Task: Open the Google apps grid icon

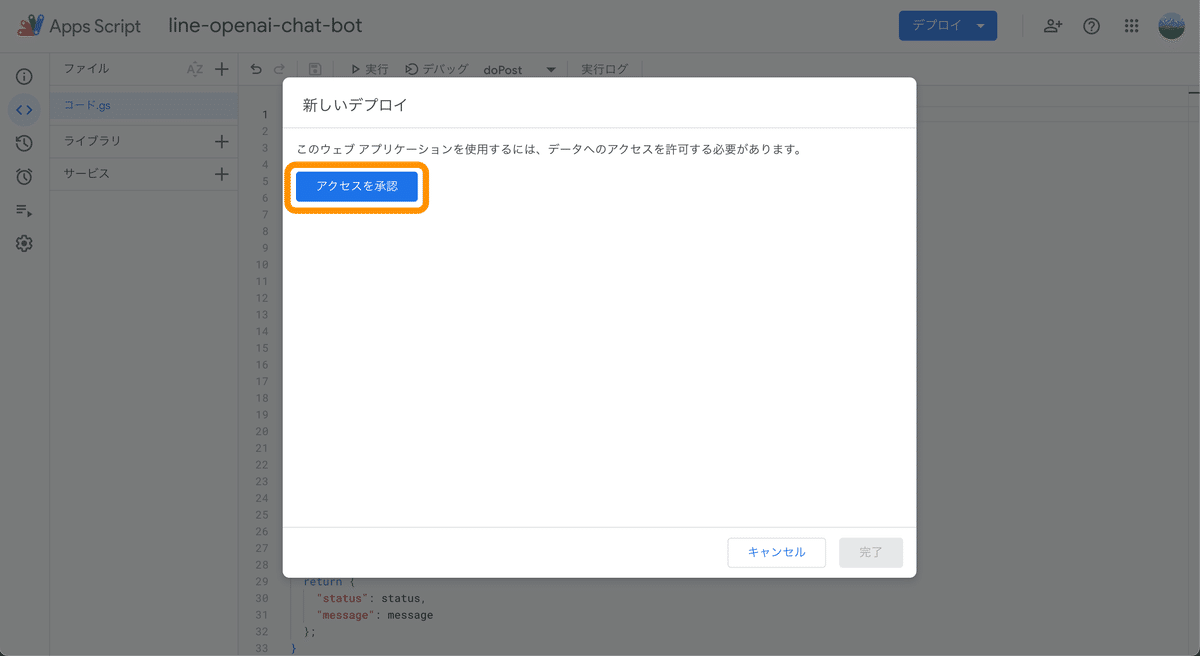Action: (x=1132, y=26)
